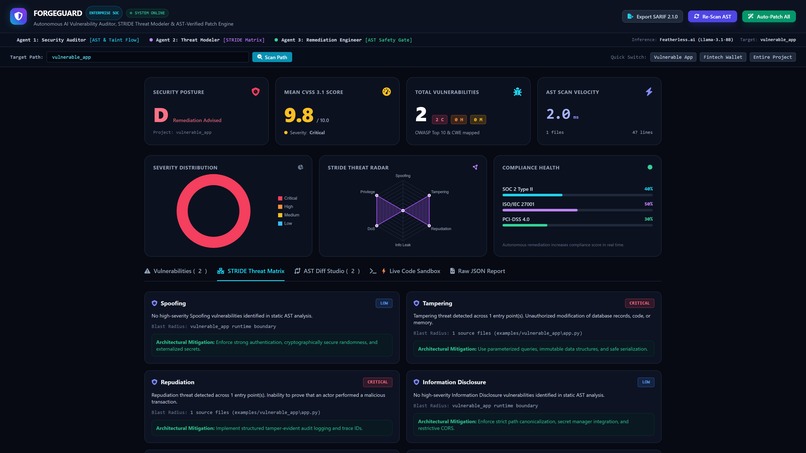
Task: Click the Spoofing card shield icon
Action: pyautogui.click(x=154, y=303)
